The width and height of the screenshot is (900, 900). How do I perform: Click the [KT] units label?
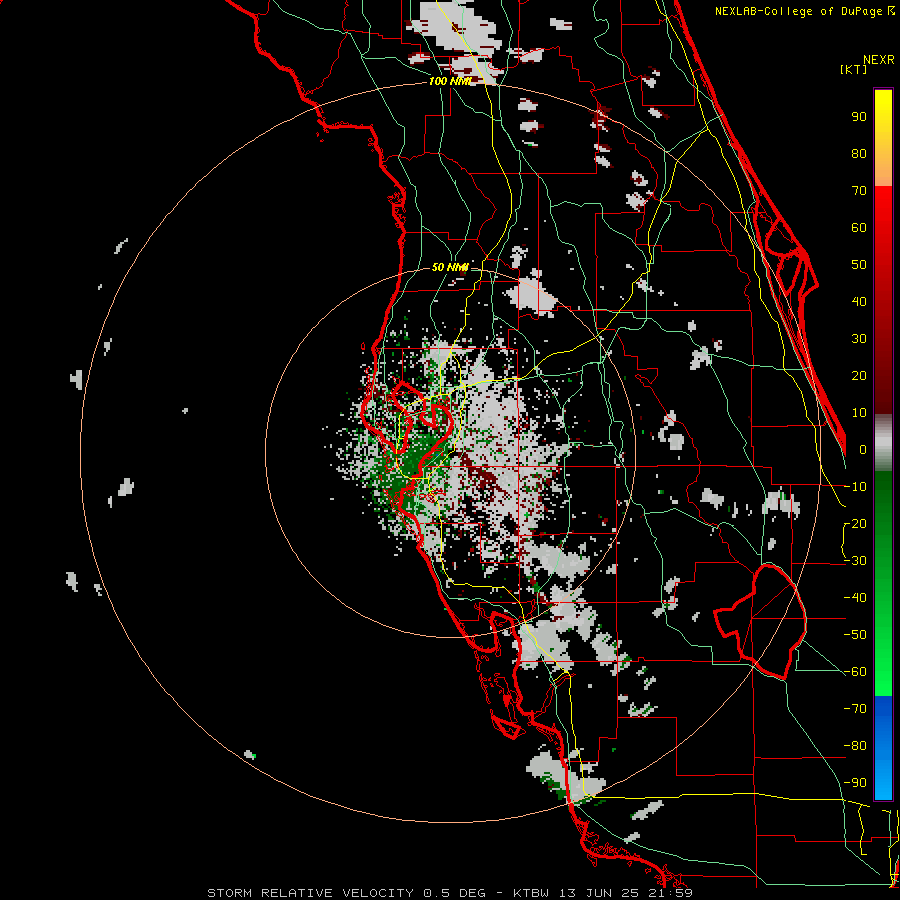pyautogui.click(x=854, y=69)
